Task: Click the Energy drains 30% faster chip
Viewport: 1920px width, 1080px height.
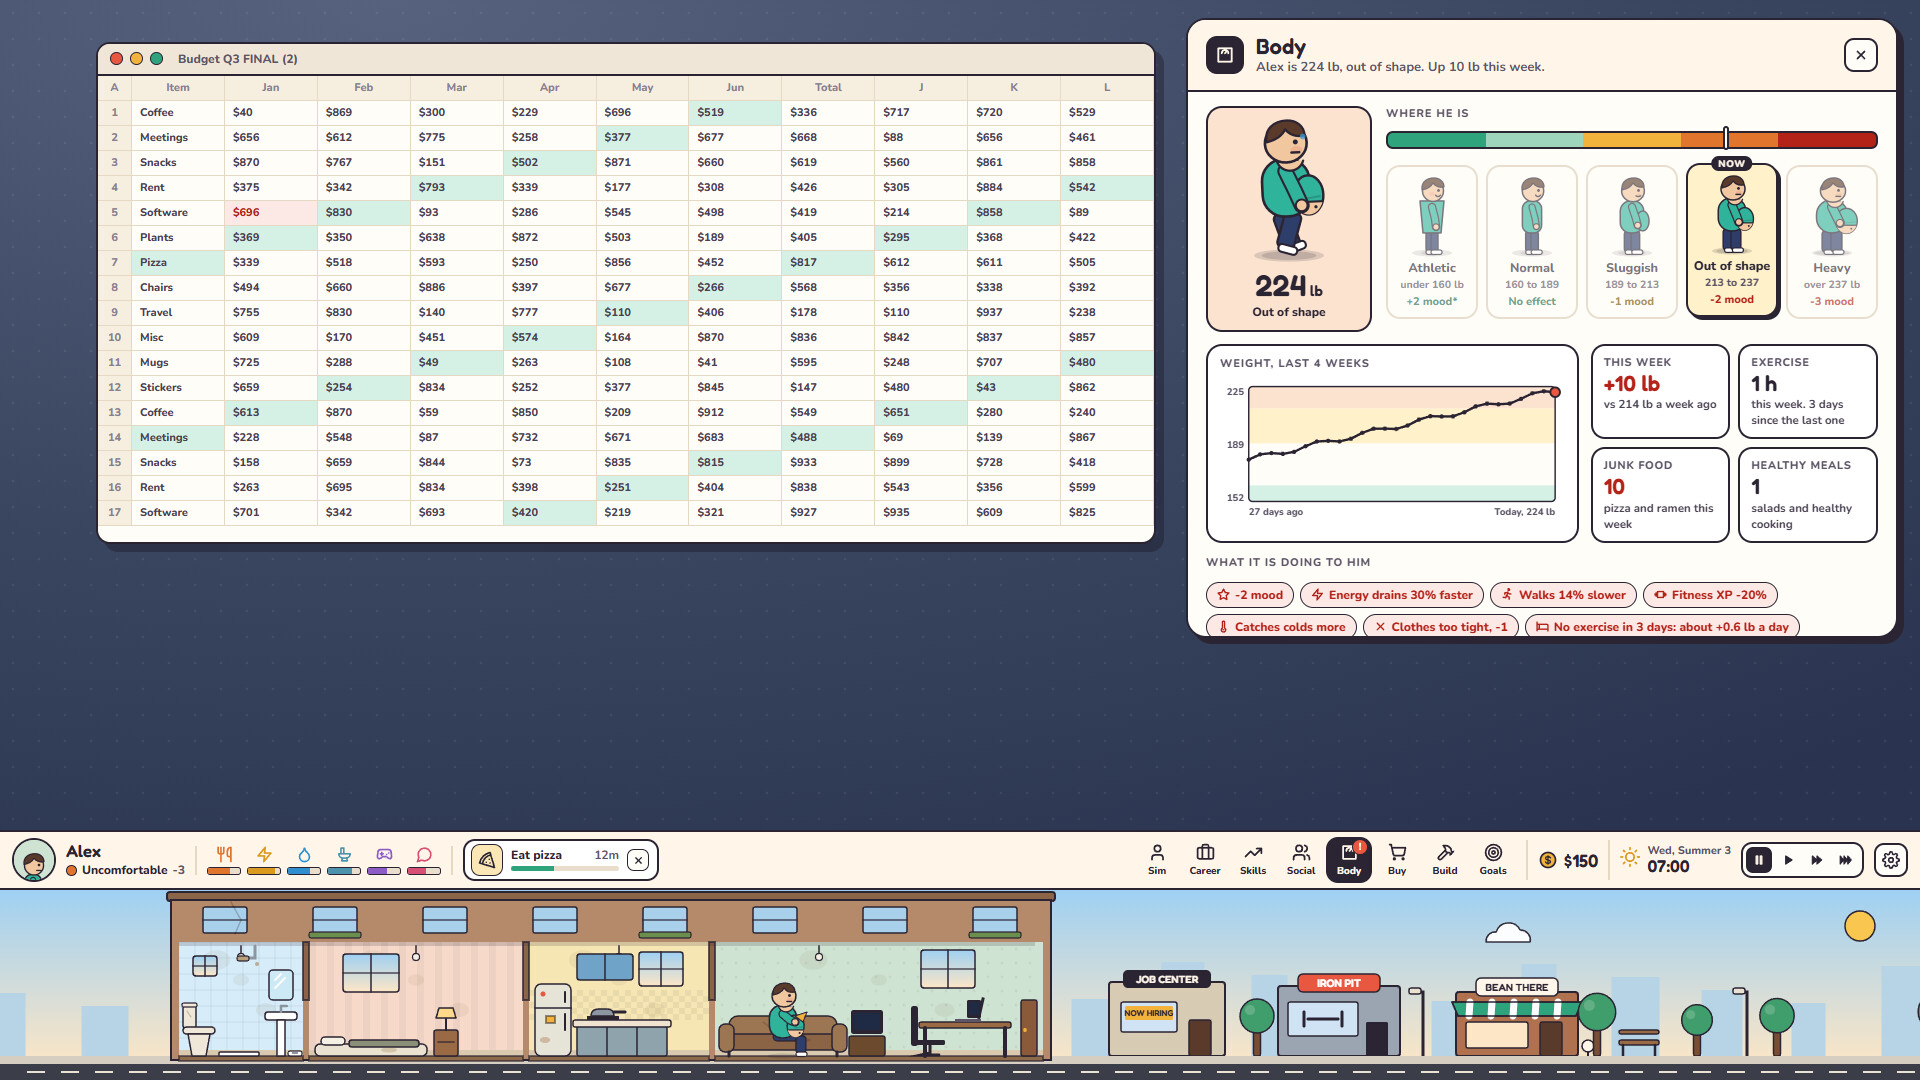Action: pyautogui.click(x=1392, y=595)
